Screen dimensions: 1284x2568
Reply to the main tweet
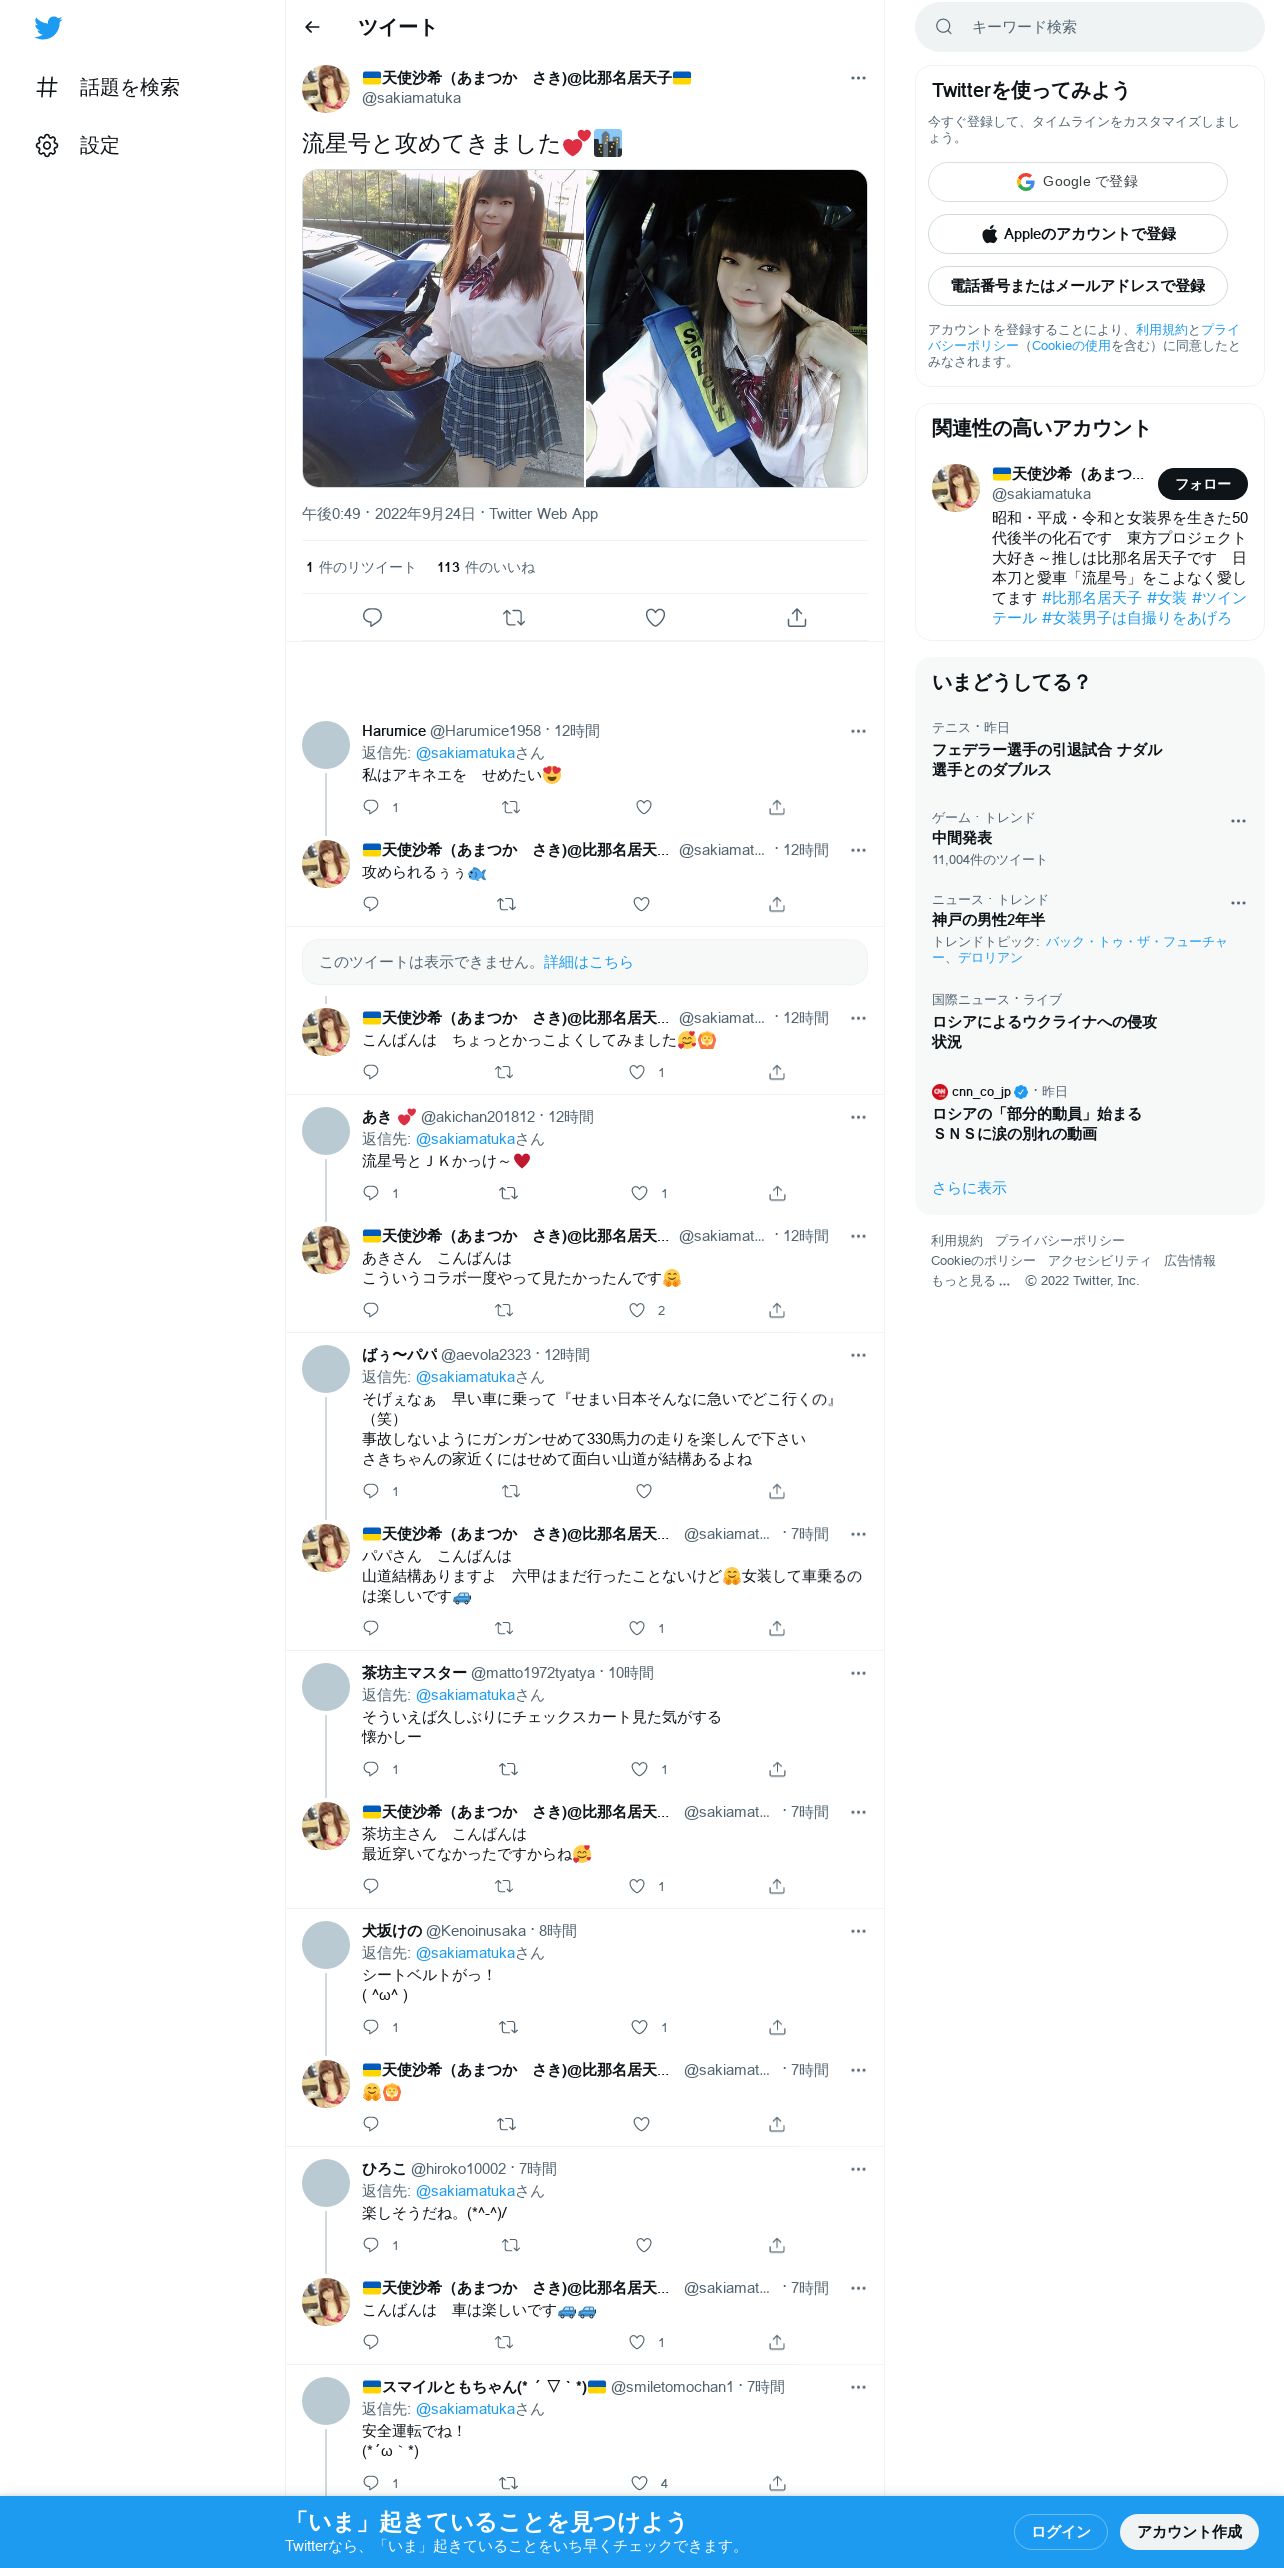[372, 617]
